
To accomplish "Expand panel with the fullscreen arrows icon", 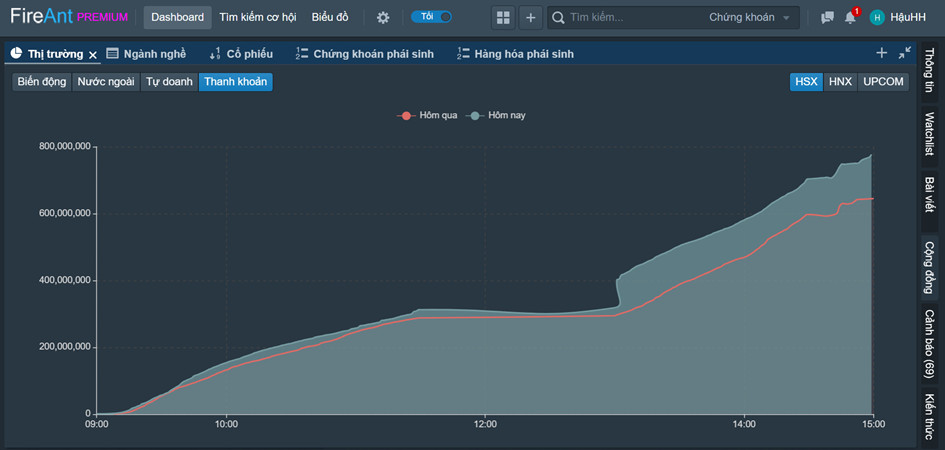I will coord(904,53).
